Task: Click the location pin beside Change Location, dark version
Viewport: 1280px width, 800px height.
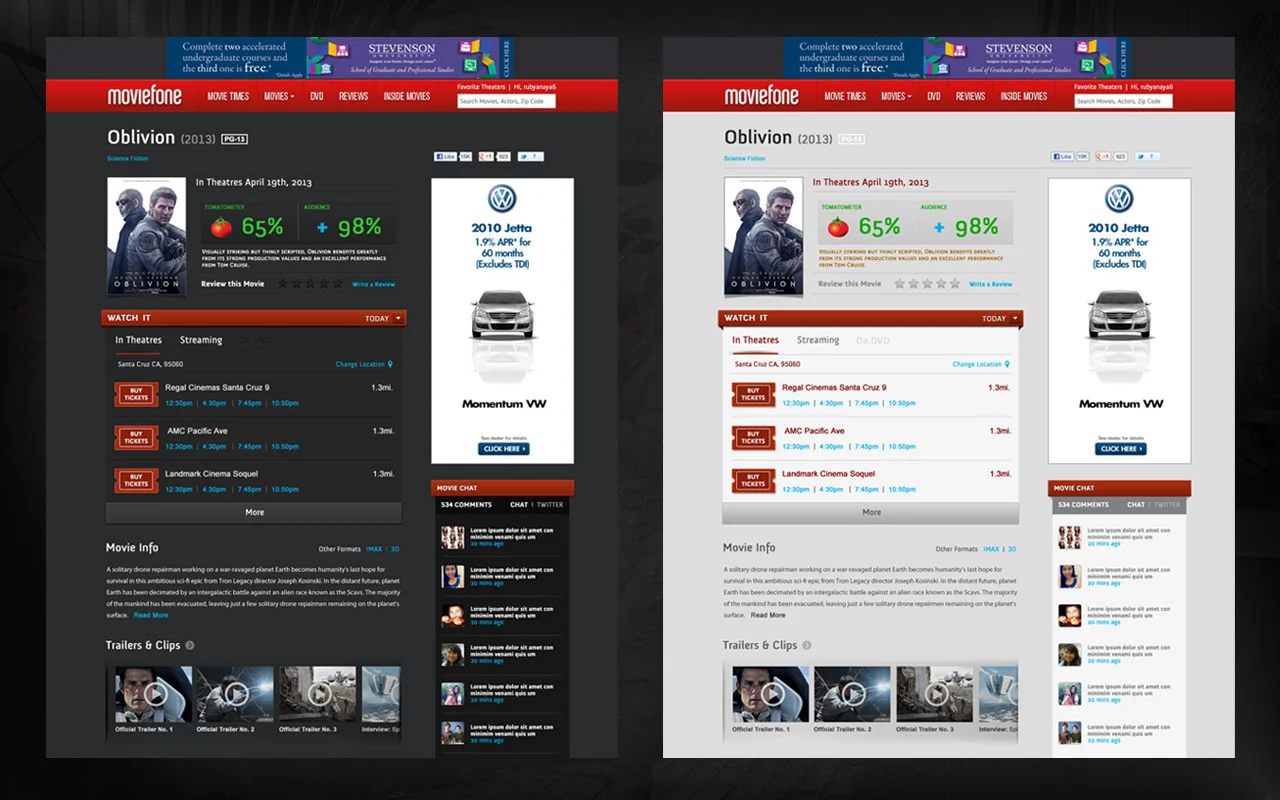Action: [x=390, y=365]
